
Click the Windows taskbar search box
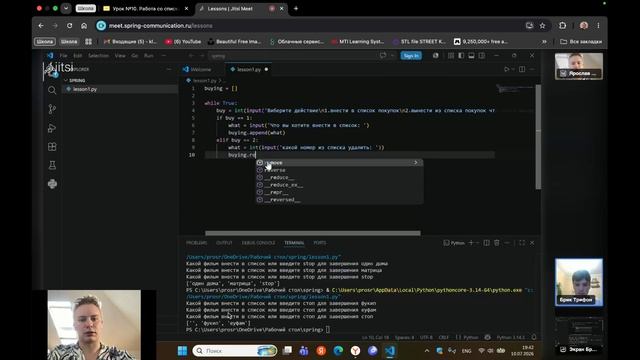[x=234, y=351]
